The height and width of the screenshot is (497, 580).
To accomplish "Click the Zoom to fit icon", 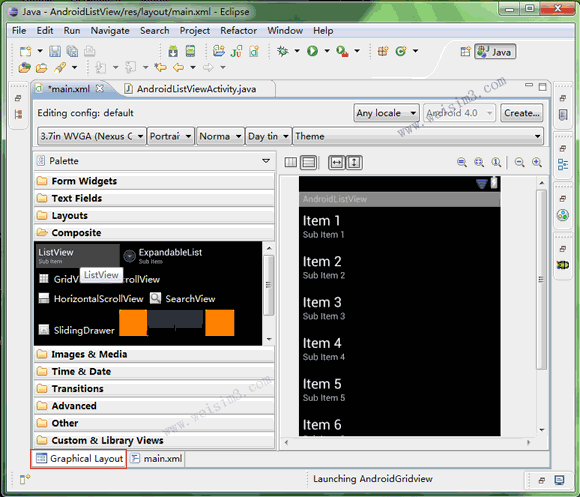I will click(479, 162).
